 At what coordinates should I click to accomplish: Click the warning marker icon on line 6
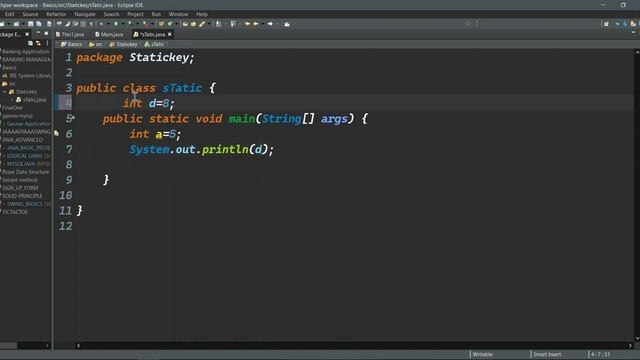(56, 133)
